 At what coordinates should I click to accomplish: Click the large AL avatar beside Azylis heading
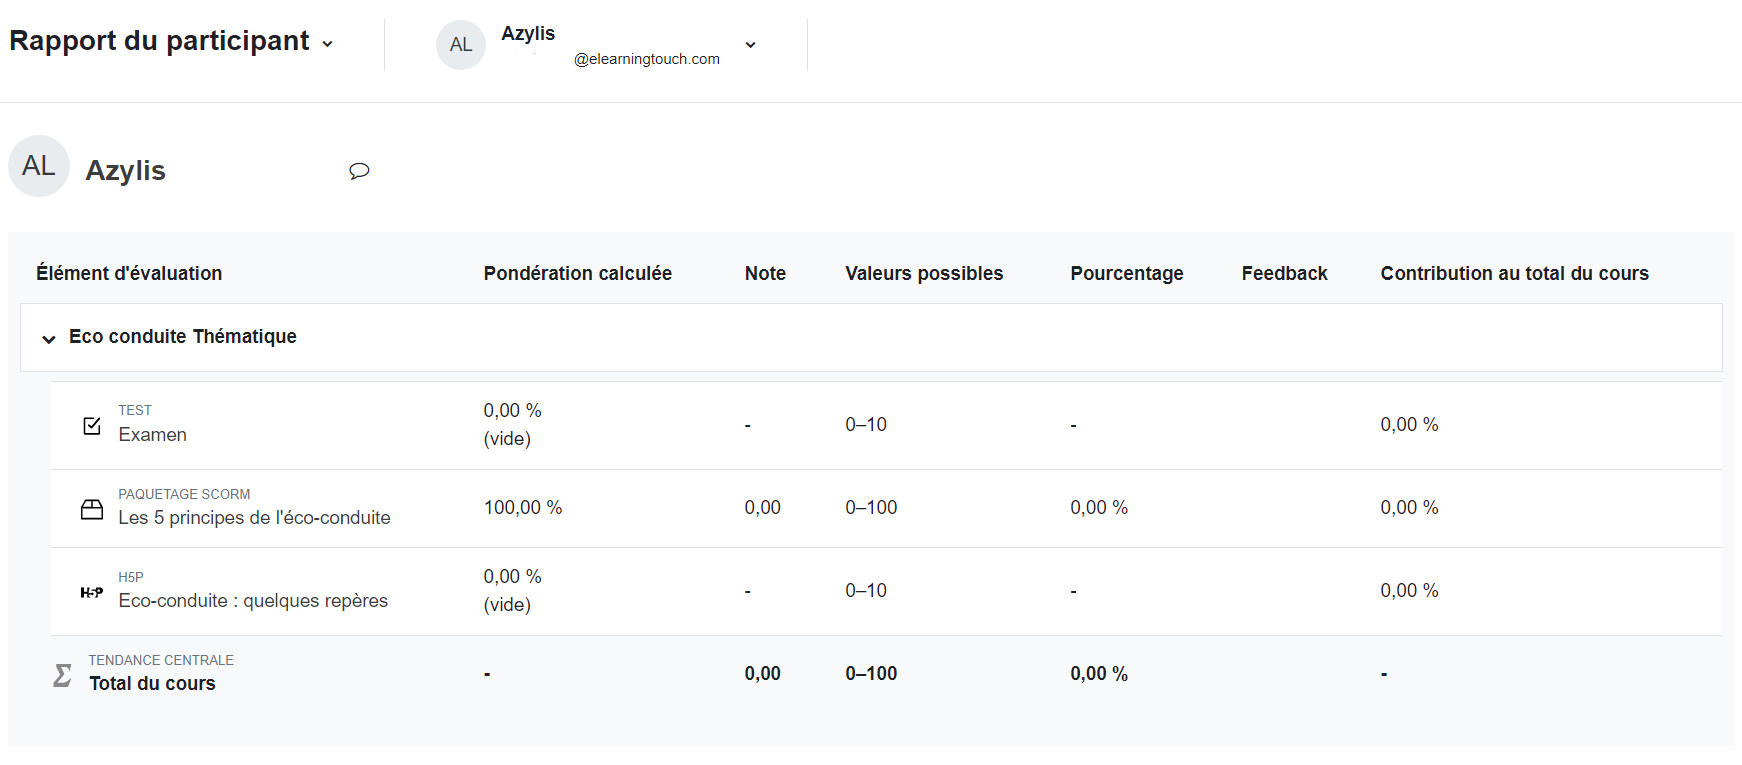pyautogui.click(x=39, y=166)
